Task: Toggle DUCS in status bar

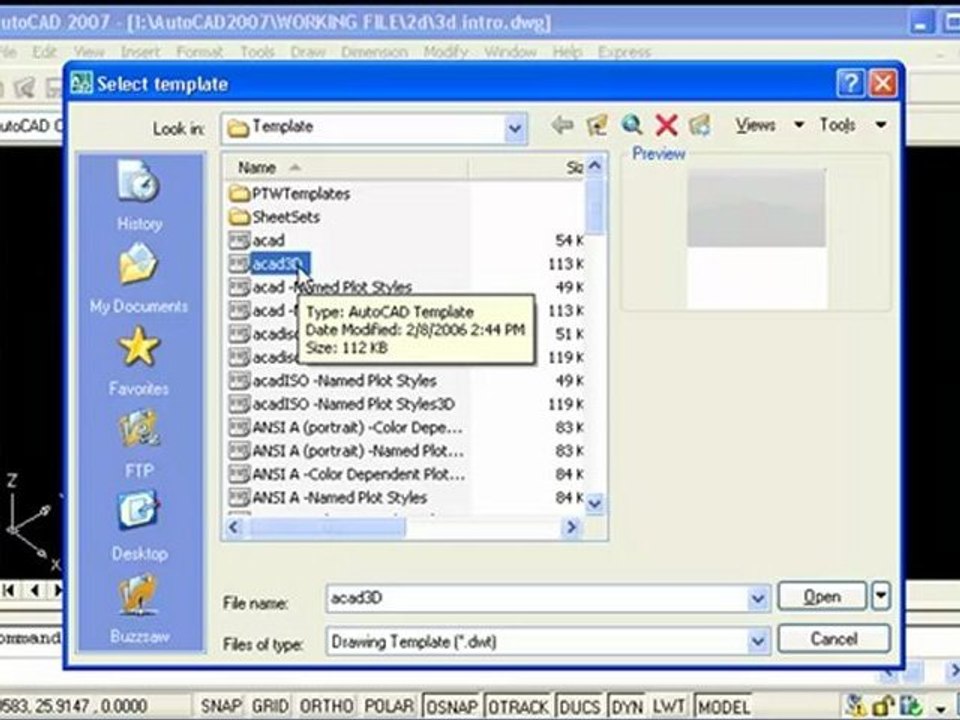Action: point(579,706)
